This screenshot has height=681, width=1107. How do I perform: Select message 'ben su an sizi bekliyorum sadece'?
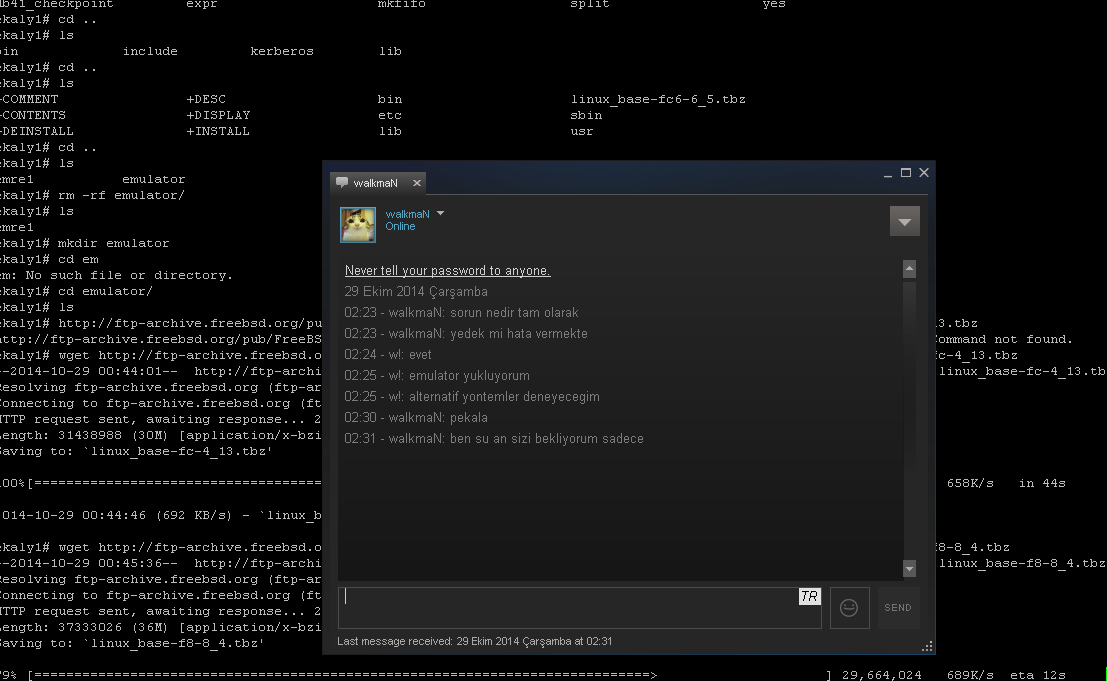pyautogui.click(x=546, y=439)
